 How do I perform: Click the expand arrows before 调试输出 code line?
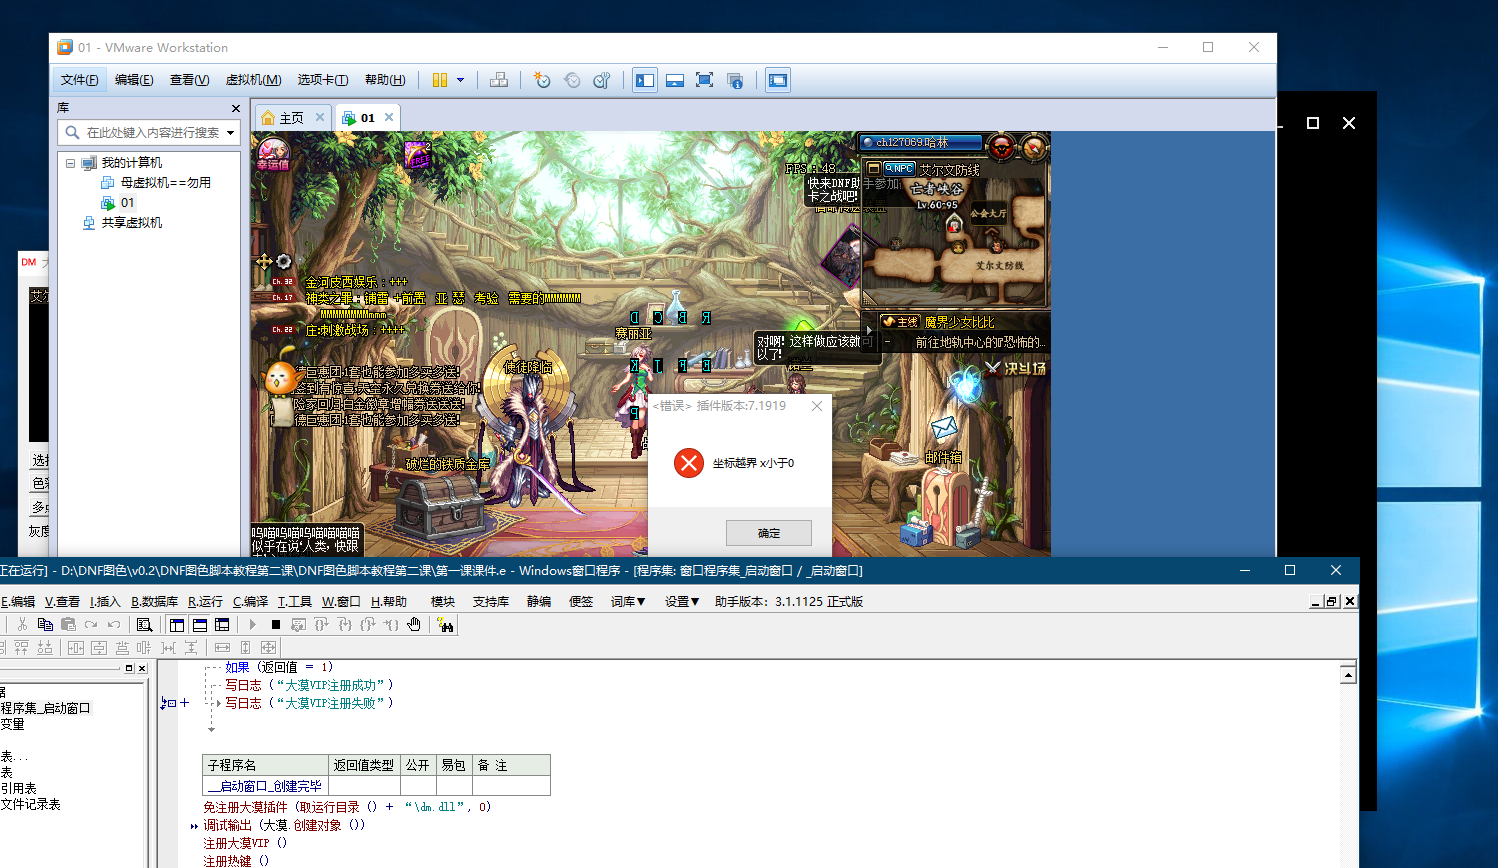point(194,826)
